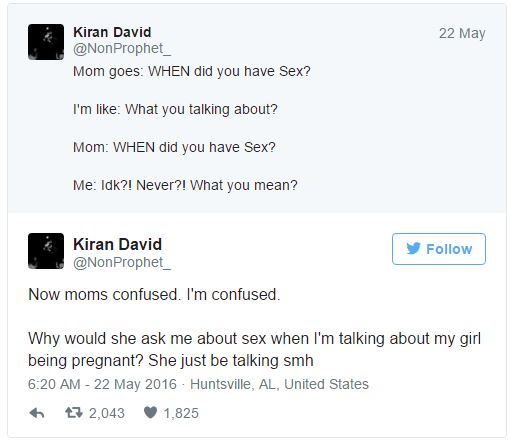Retweet using the retweet arrows icon
The height and width of the screenshot is (444, 512).
coord(74,413)
